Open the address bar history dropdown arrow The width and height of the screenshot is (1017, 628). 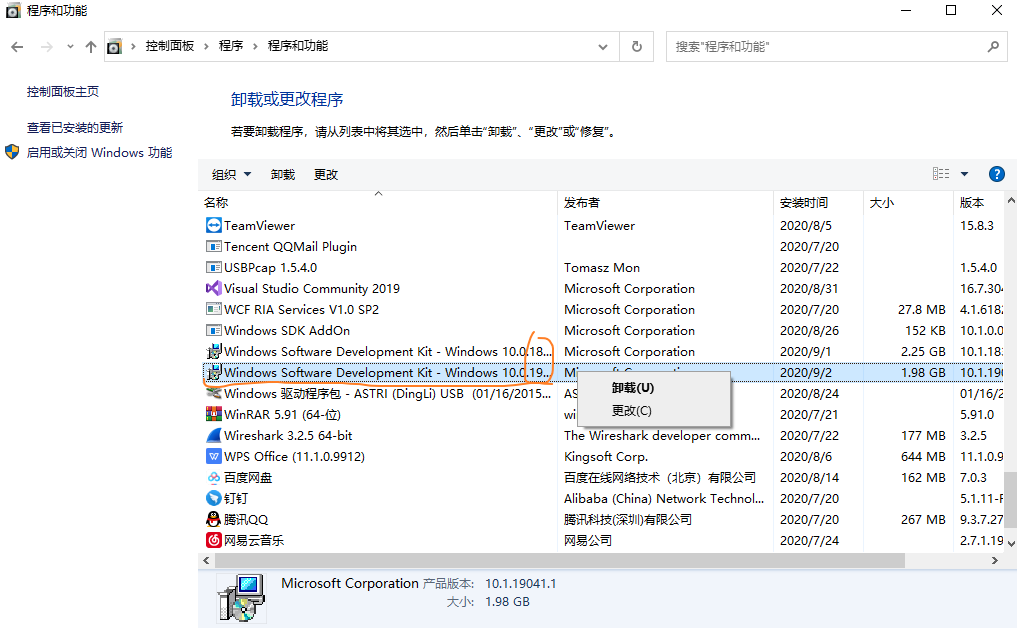coord(602,46)
